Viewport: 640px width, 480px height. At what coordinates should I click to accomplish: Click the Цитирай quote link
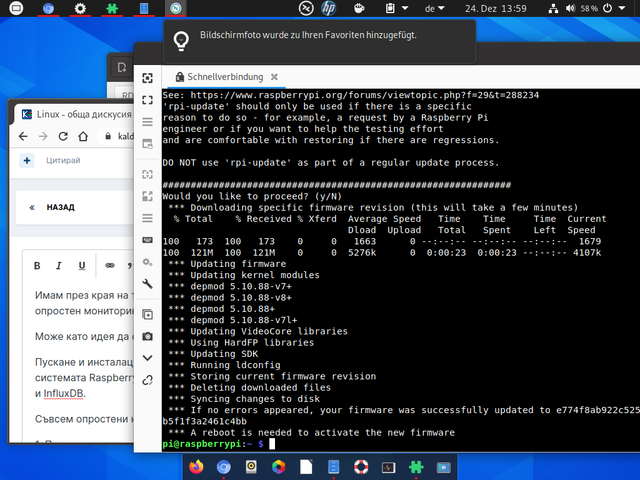tap(63, 160)
